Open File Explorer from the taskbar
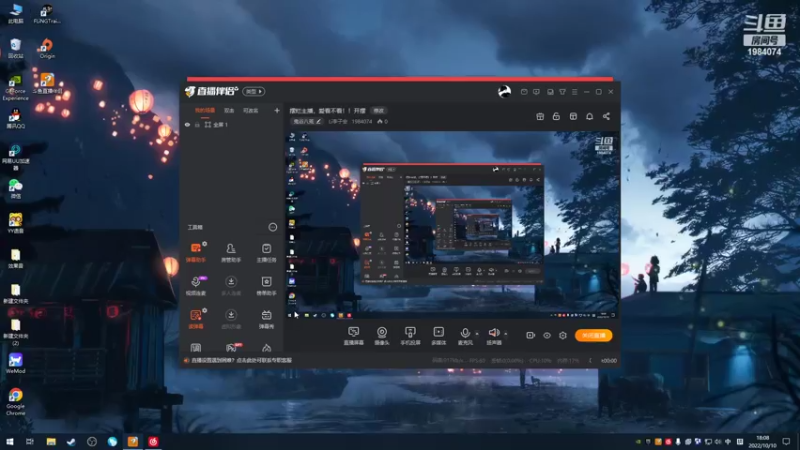 51,441
